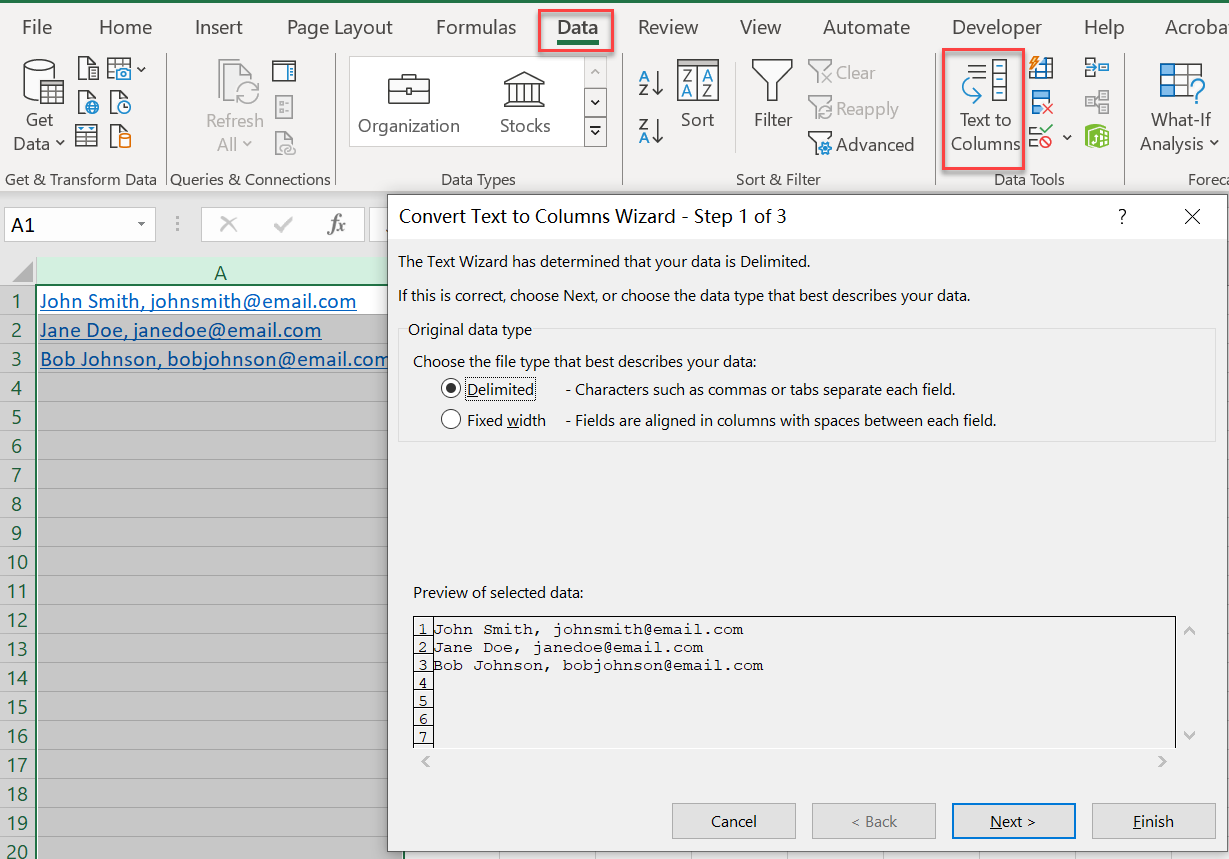The width and height of the screenshot is (1229, 859).
Task: Sort Z to A descending
Action: [651, 130]
